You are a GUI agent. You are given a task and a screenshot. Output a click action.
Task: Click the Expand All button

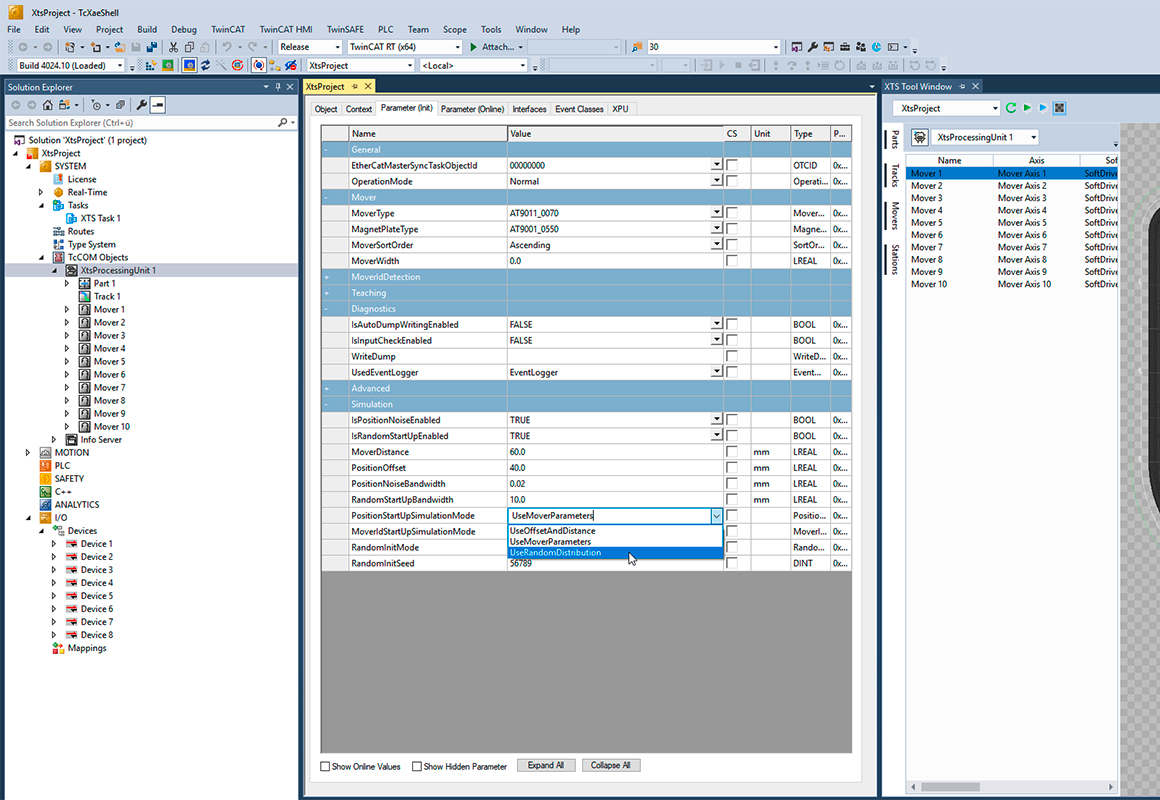click(546, 765)
